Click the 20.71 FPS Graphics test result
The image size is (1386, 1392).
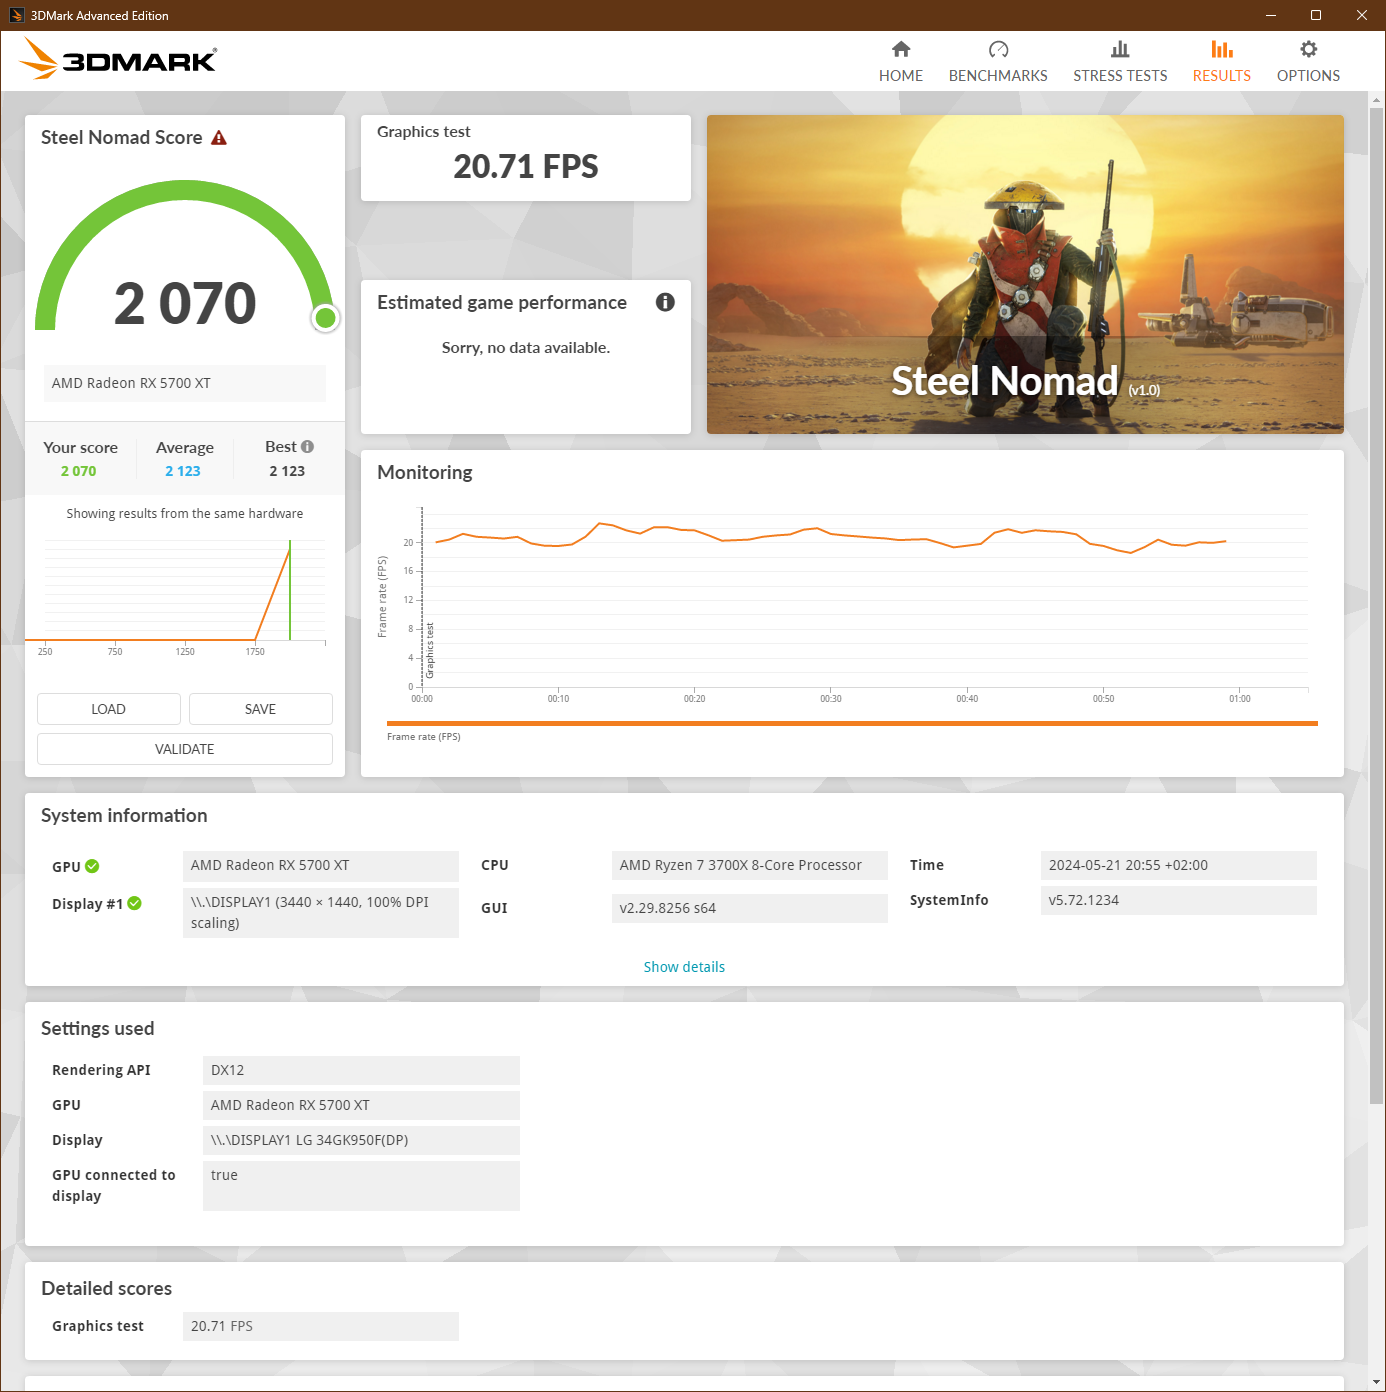tap(526, 166)
